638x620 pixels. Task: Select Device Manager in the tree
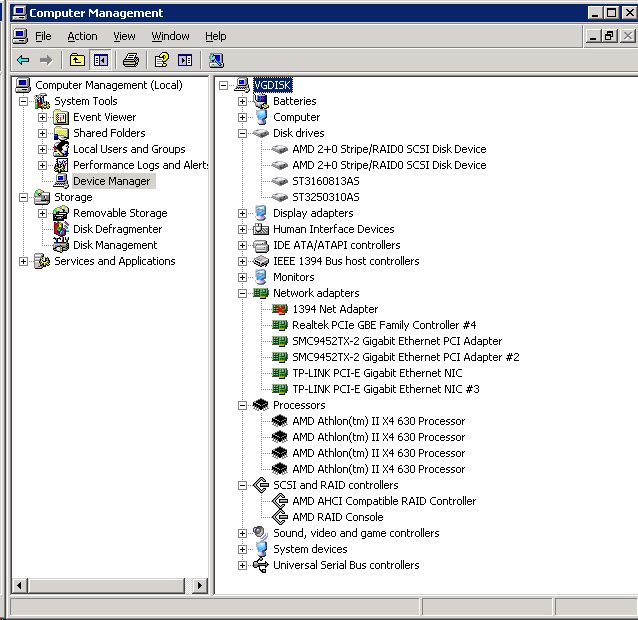point(111,181)
